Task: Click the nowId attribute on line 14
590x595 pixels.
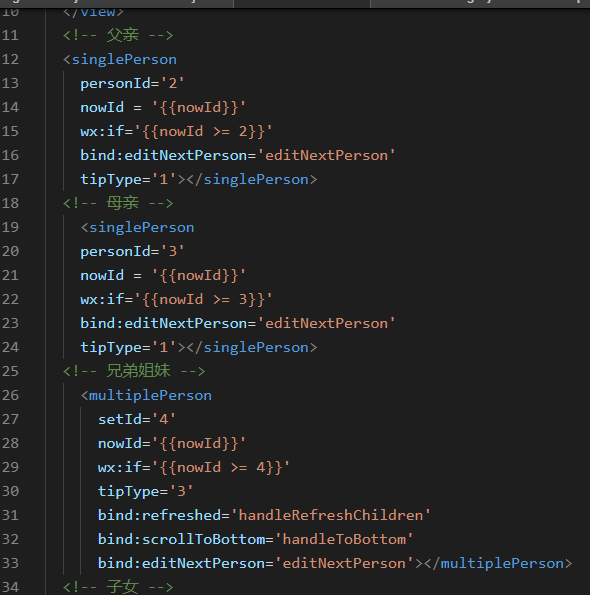Action: click(x=102, y=107)
